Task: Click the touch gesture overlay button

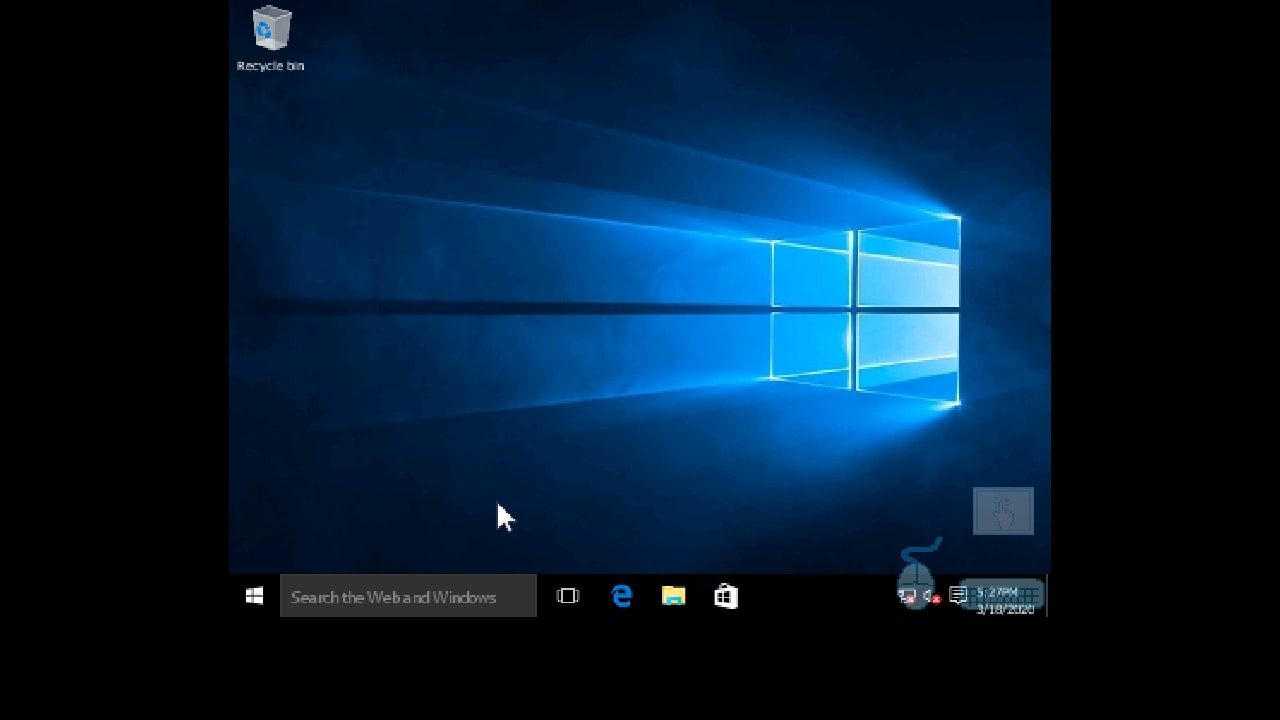Action: tap(1003, 511)
